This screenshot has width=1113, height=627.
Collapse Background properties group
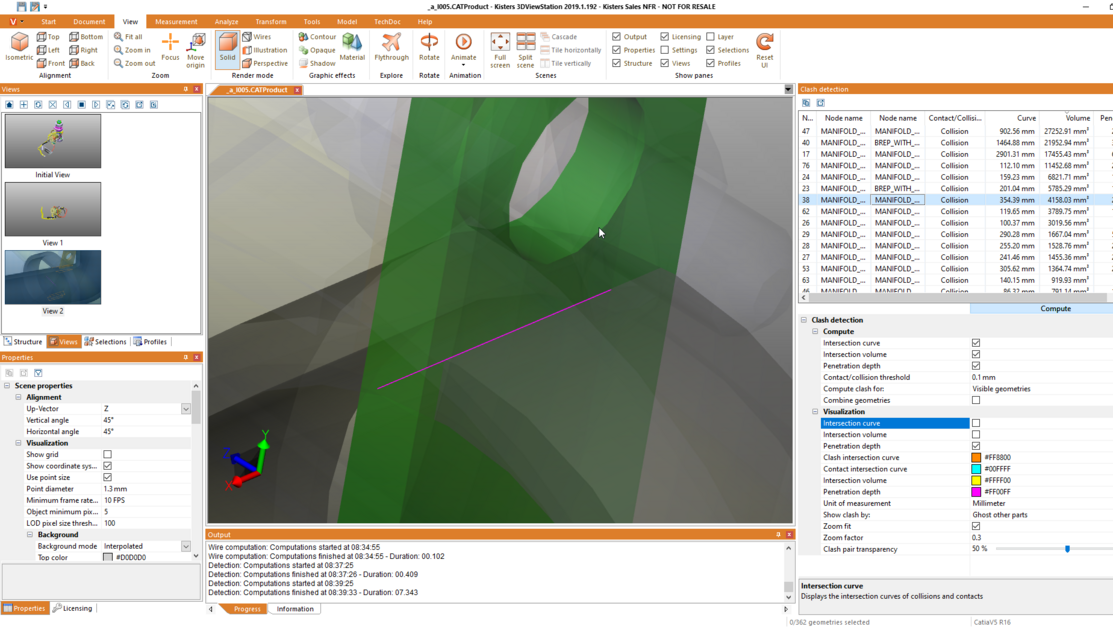pyautogui.click(x=30, y=535)
